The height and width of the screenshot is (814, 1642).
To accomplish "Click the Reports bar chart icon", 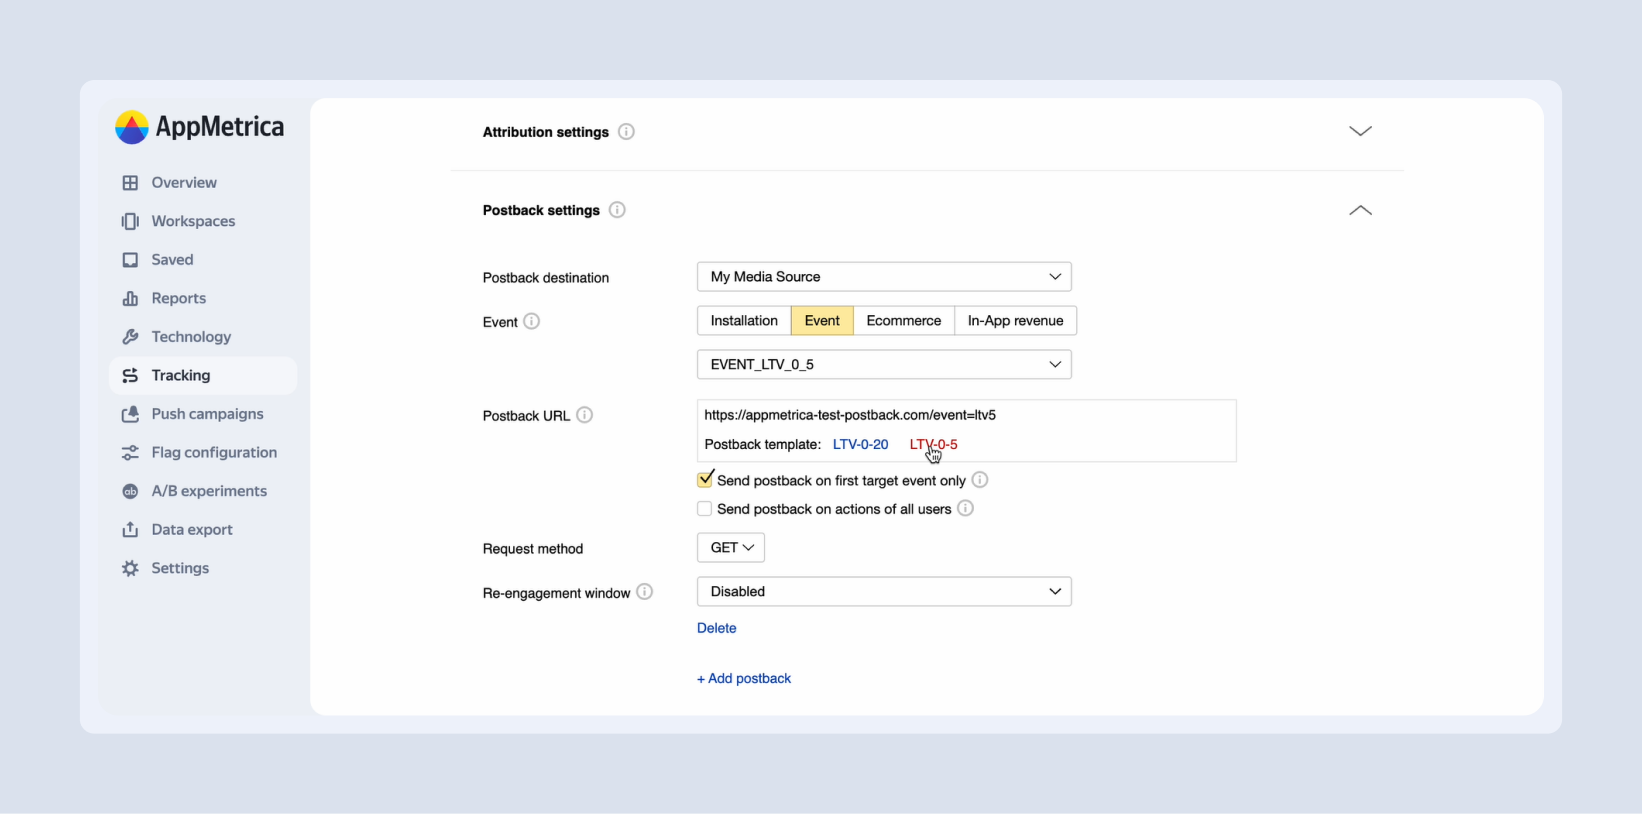I will coord(130,298).
